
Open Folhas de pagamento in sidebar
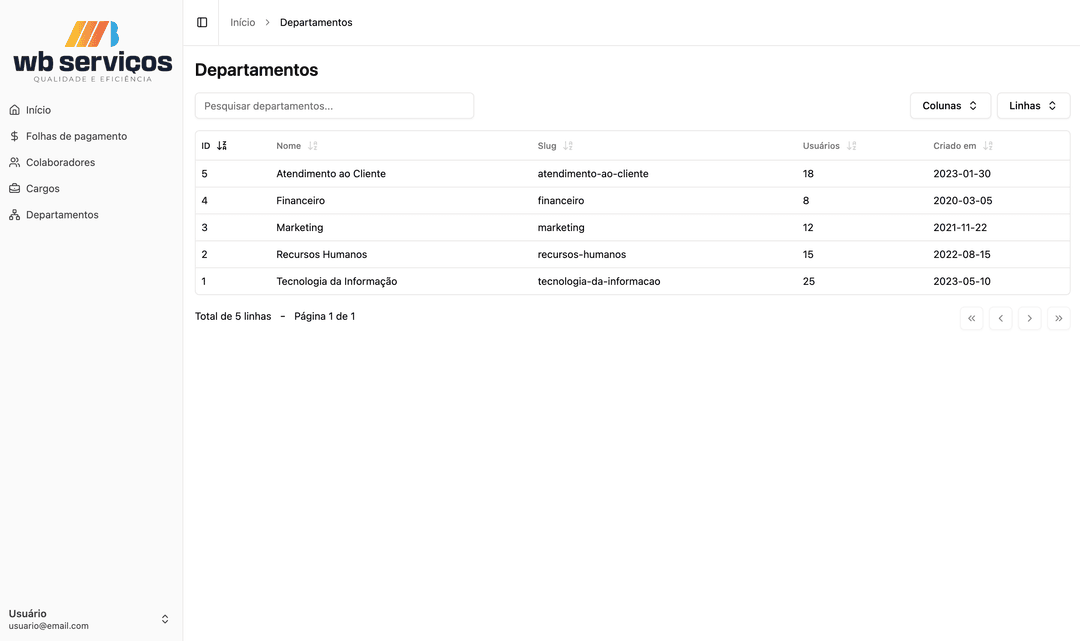tap(76, 136)
